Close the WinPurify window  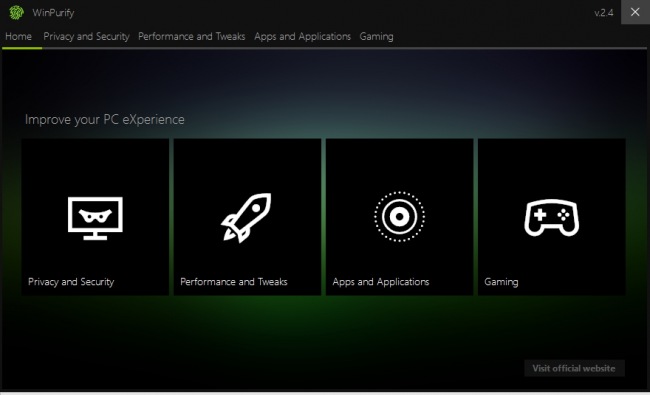(x=635, y=12)
